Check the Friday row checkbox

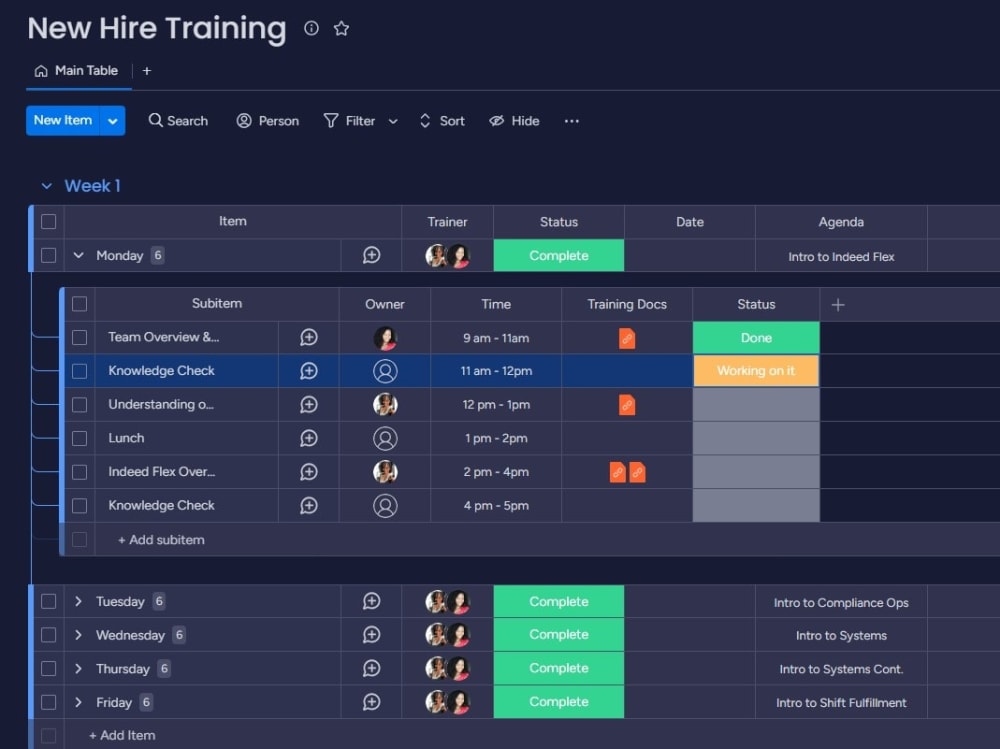point(48,702)
